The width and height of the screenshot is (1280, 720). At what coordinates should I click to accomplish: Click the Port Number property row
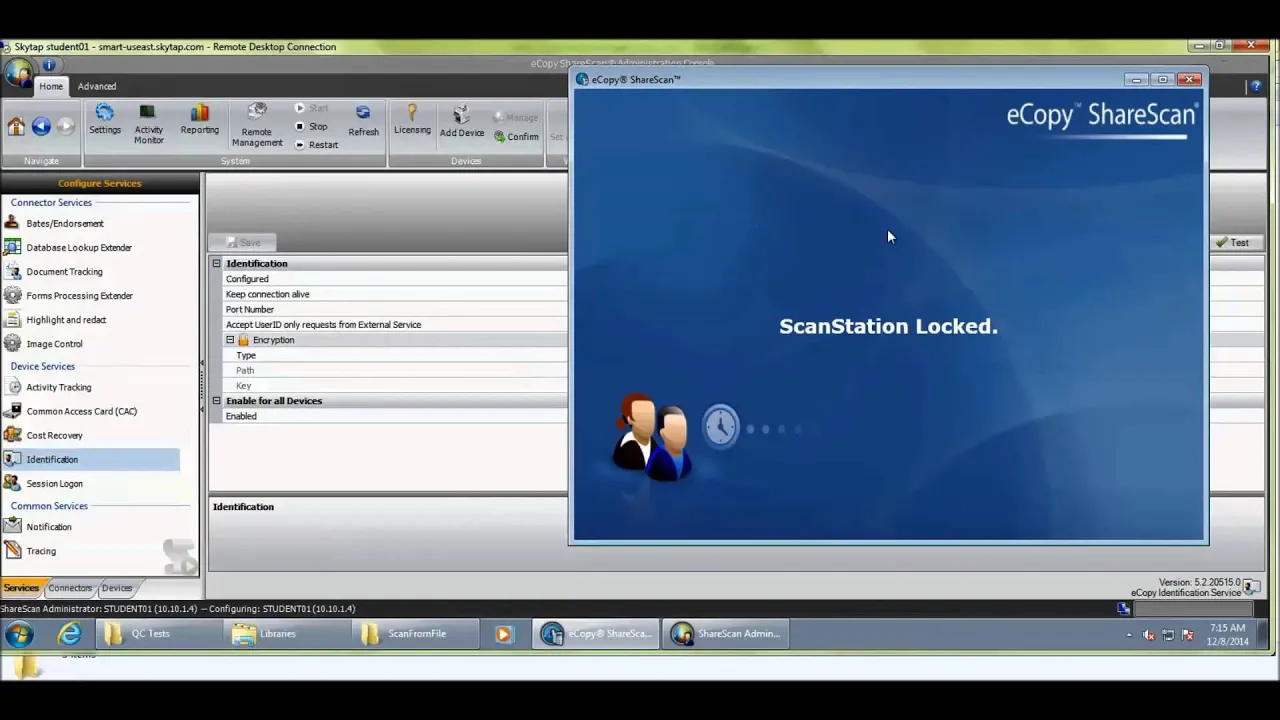tap(395, 310)
